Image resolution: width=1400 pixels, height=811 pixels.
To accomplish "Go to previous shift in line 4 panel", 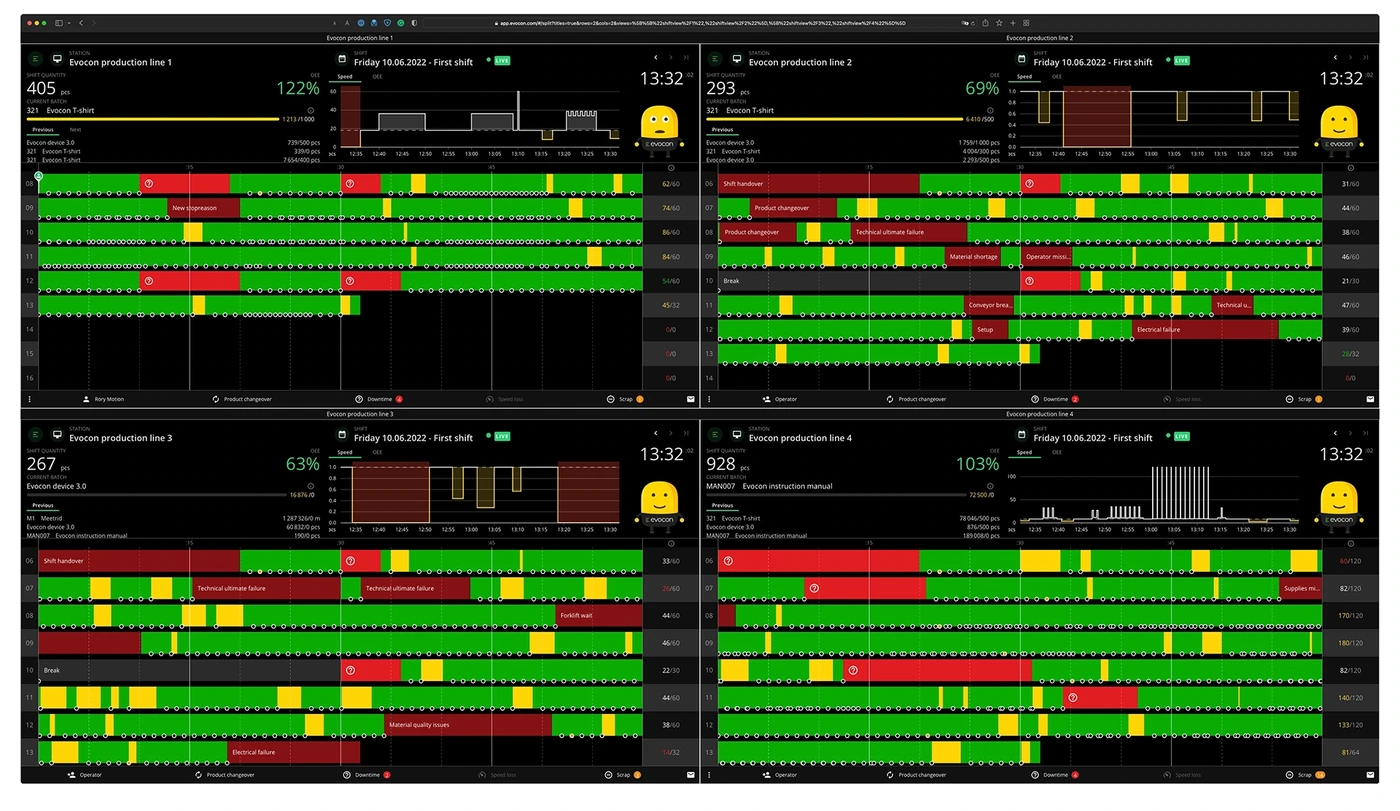I will (x=1336, y=433).
